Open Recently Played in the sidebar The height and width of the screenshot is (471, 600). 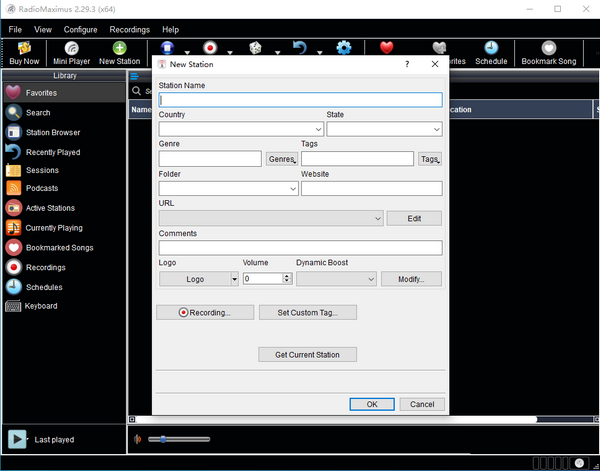53,152
